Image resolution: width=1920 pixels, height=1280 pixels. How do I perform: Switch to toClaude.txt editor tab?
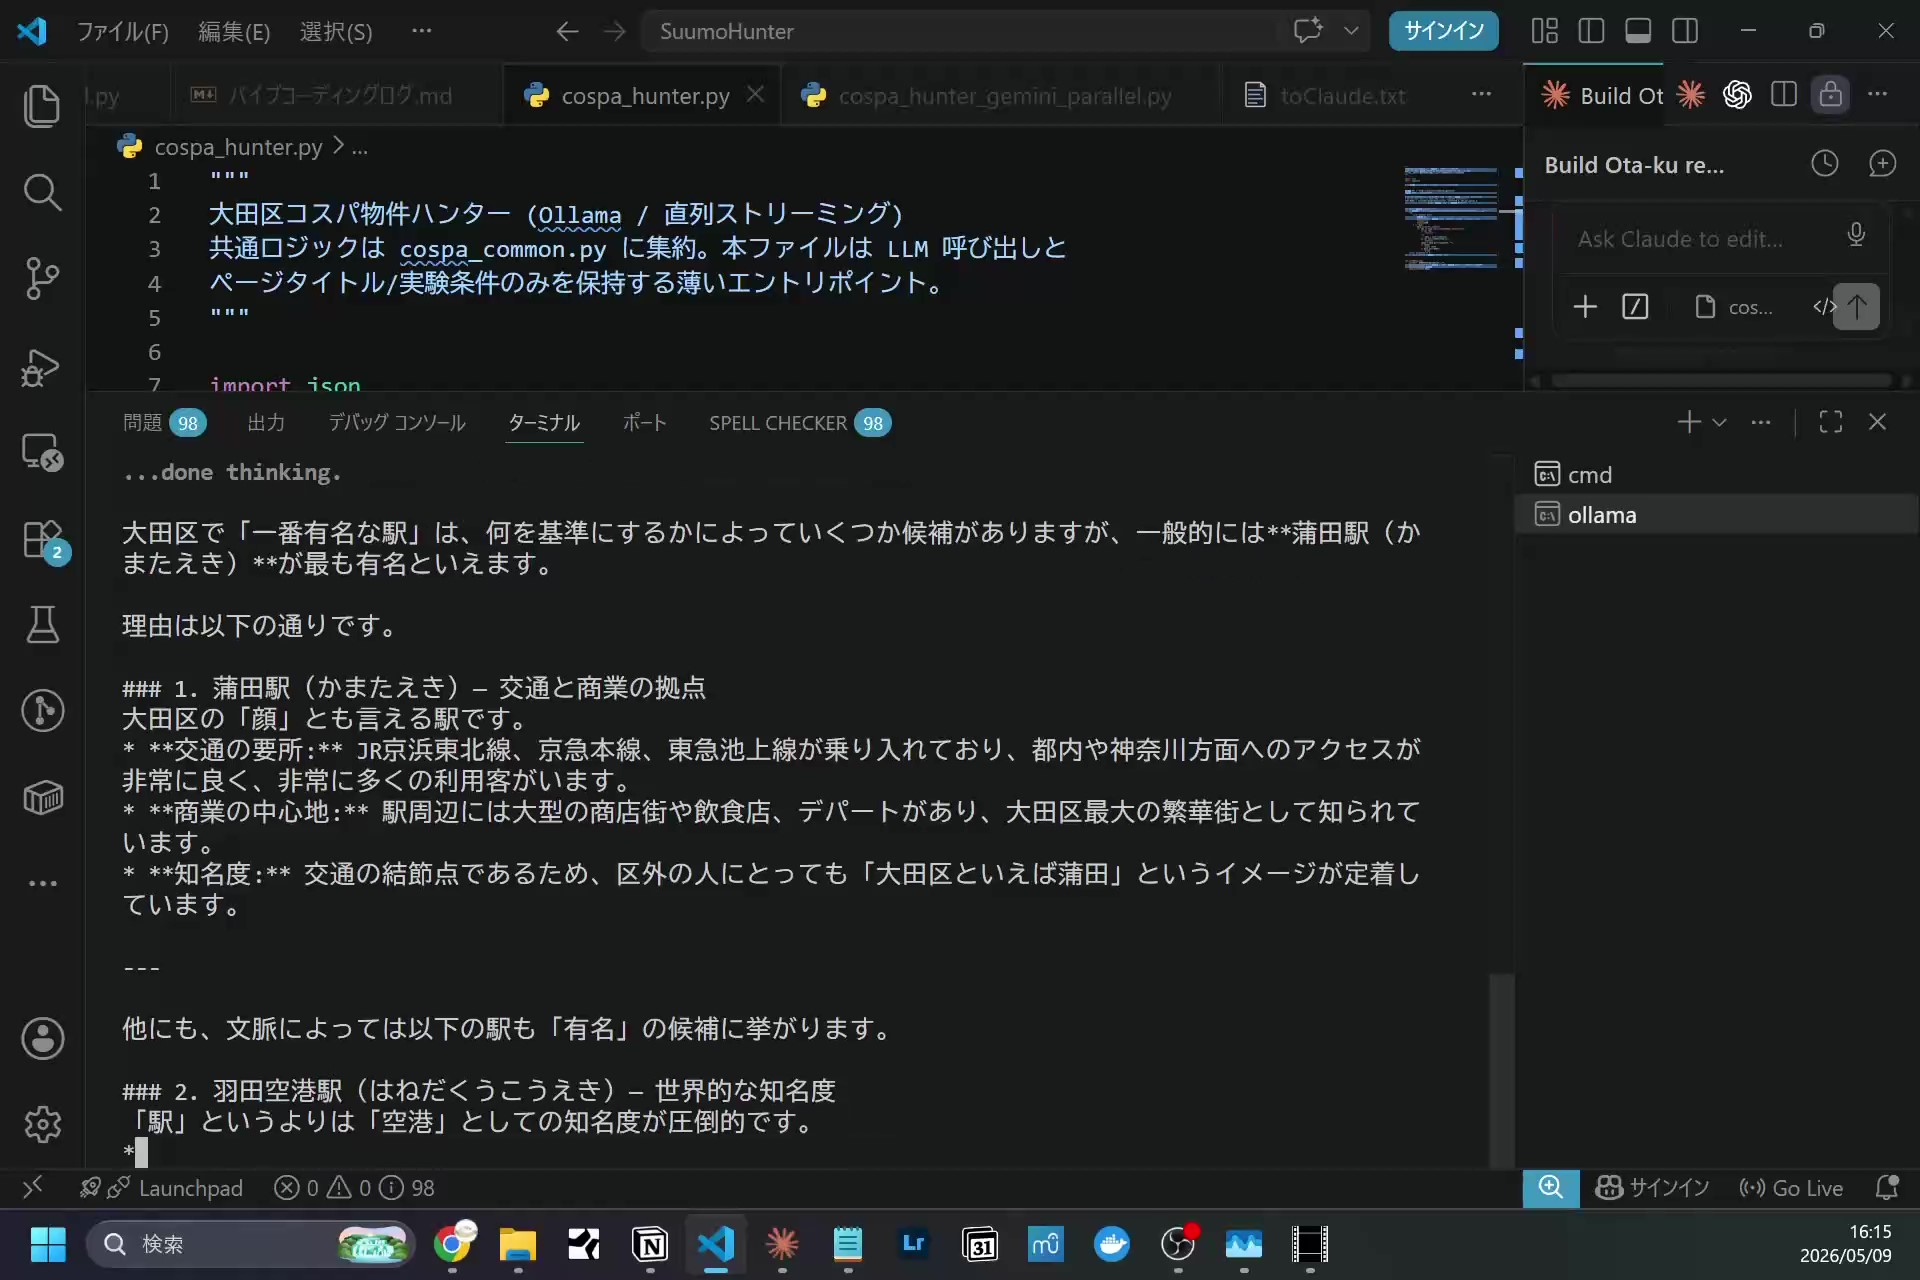pyautogui.click(x=1343, y=96)
